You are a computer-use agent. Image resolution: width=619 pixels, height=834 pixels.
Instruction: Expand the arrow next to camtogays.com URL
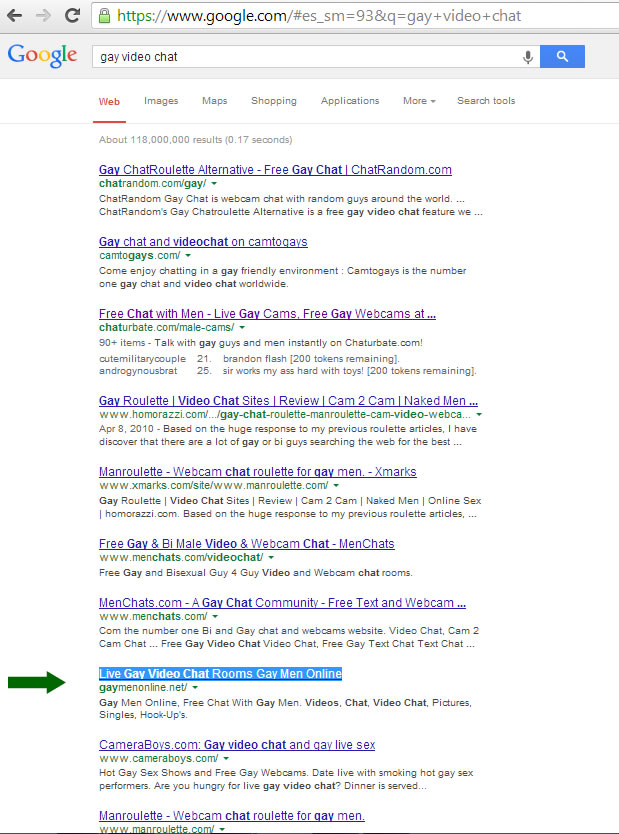[x=188, y=256]
